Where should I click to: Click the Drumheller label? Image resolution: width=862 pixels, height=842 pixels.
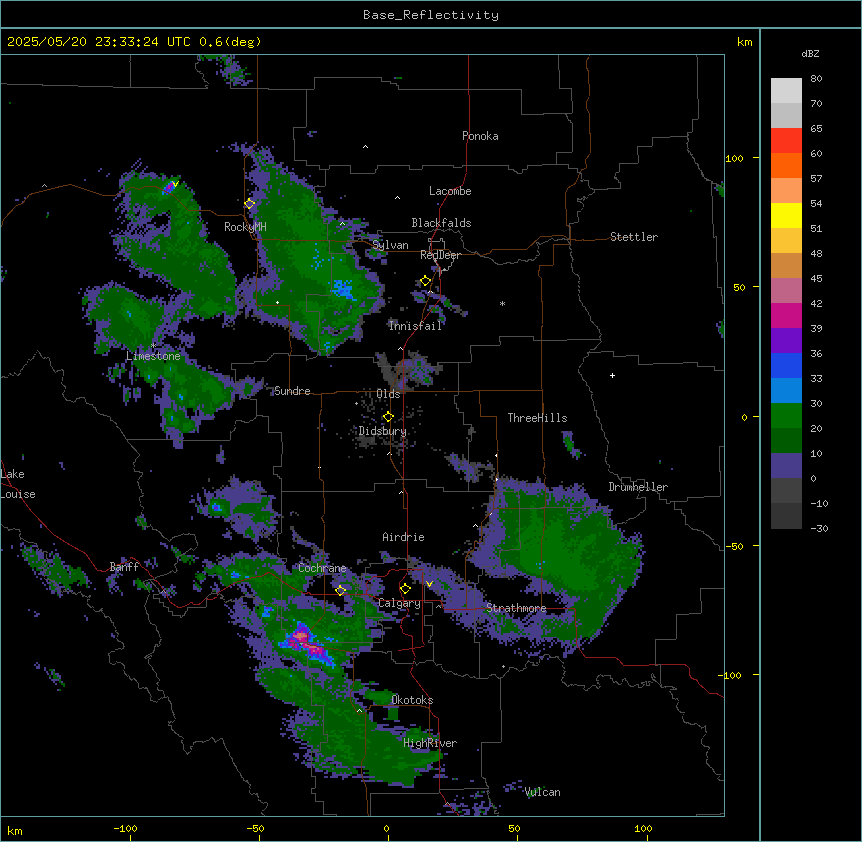click(638, 487)
